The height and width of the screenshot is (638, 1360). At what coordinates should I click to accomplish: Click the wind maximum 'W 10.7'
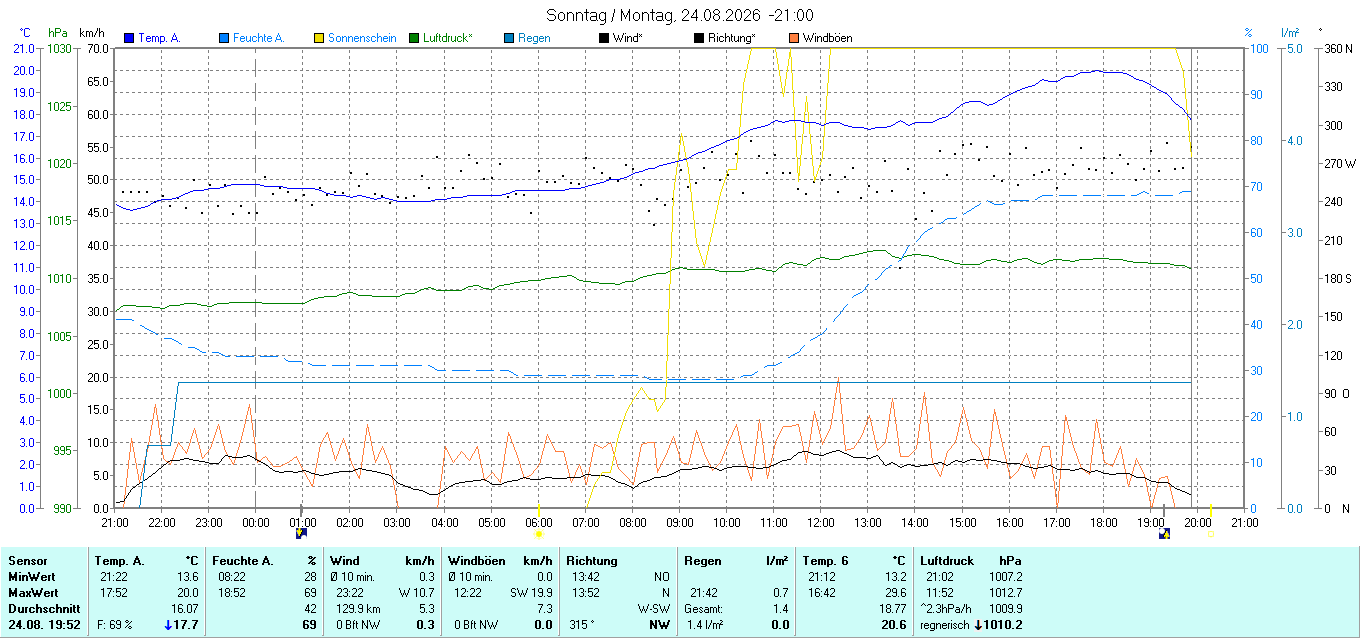click(415, 593)
